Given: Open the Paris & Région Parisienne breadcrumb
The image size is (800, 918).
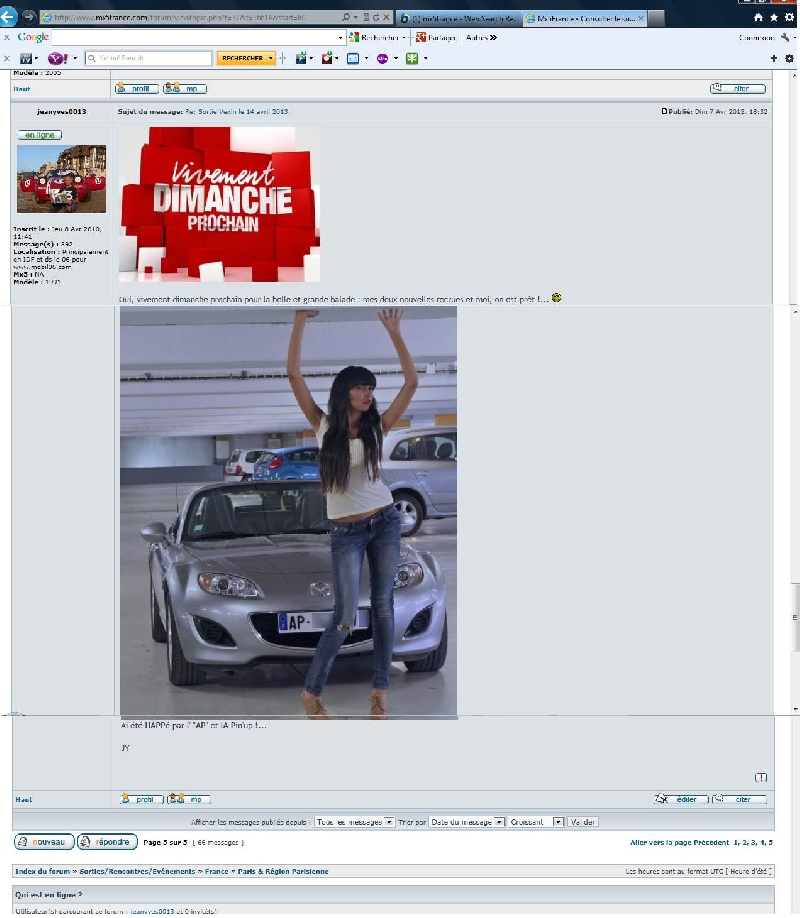Looking at the screenshot, I should point(283,871).
